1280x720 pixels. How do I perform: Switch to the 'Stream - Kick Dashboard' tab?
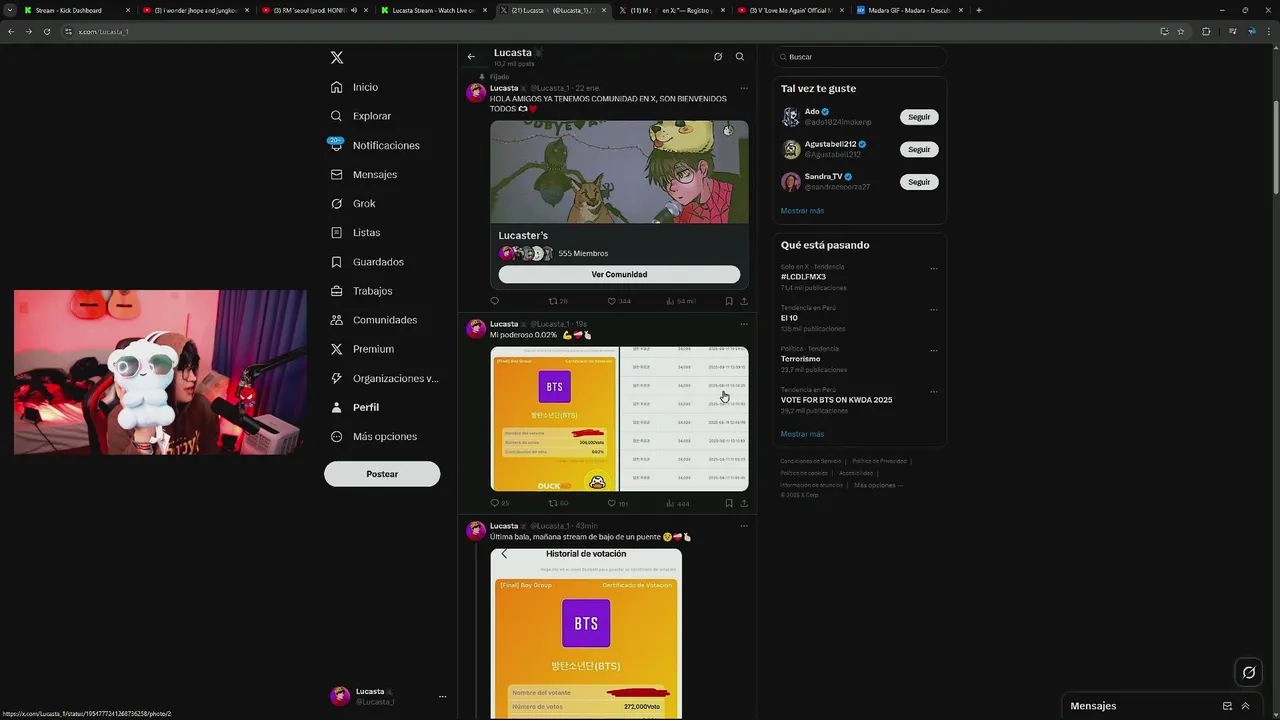(74, 10)
